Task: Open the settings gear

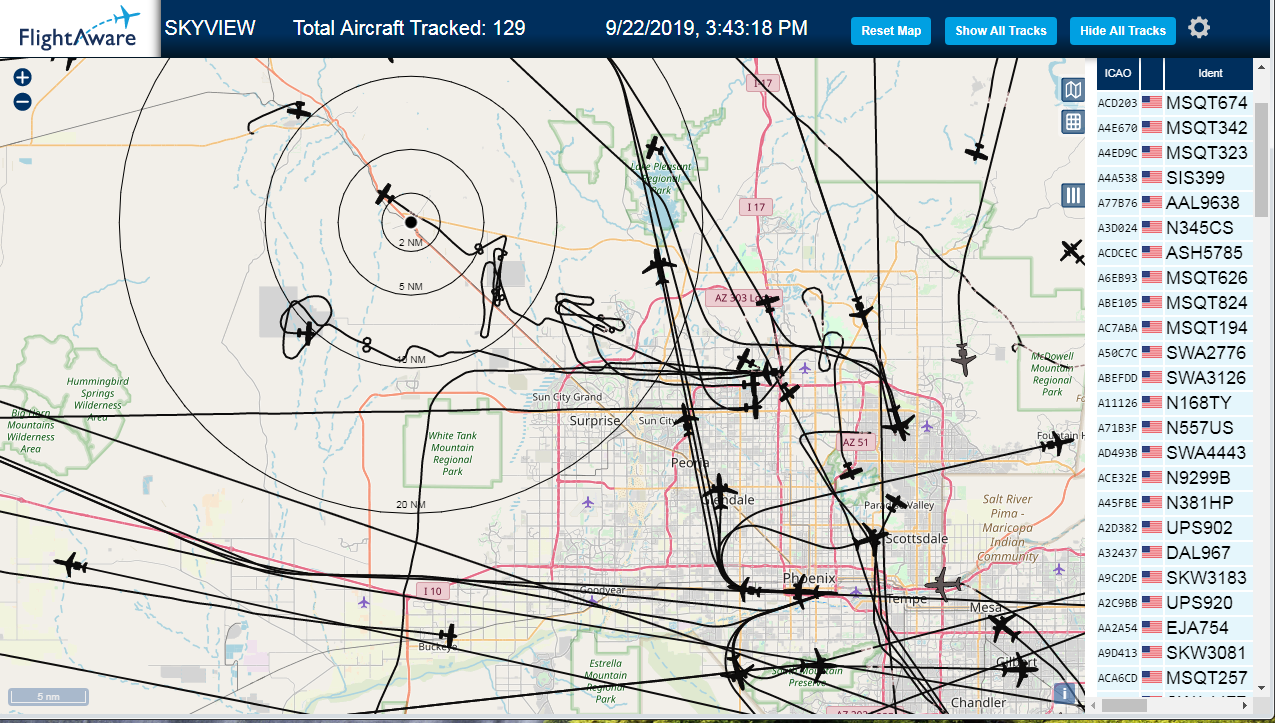Action: pyautogui.click(x=1199, y=28)
